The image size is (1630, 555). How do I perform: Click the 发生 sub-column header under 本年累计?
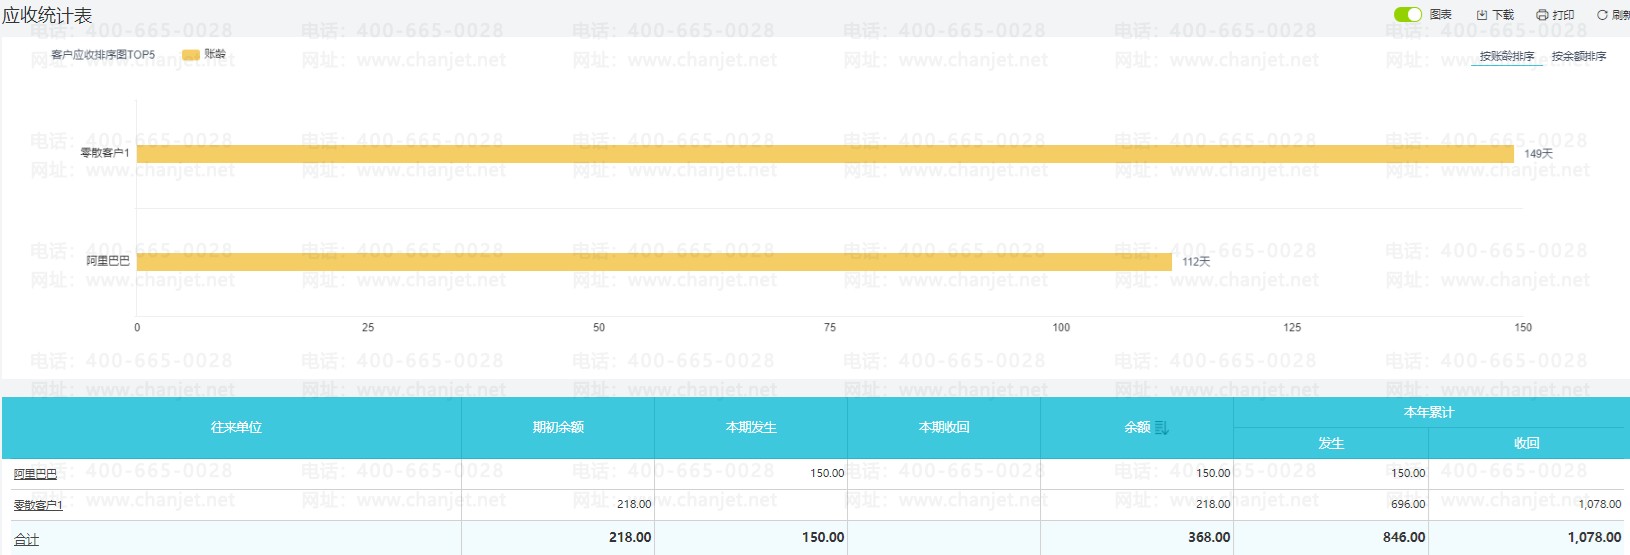(1330, 443)
